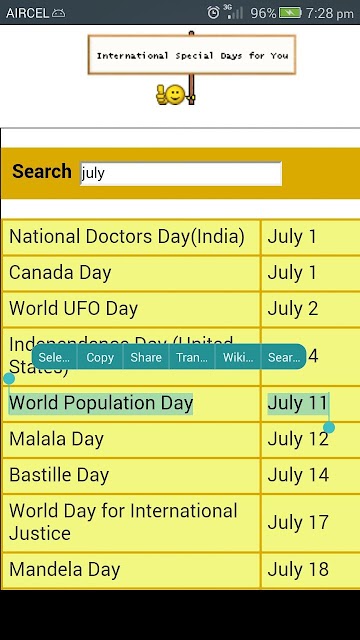Screen dimensions: 360x640
Task: Tap the 3G signal strength icon
Action: [x=233, y=12]
